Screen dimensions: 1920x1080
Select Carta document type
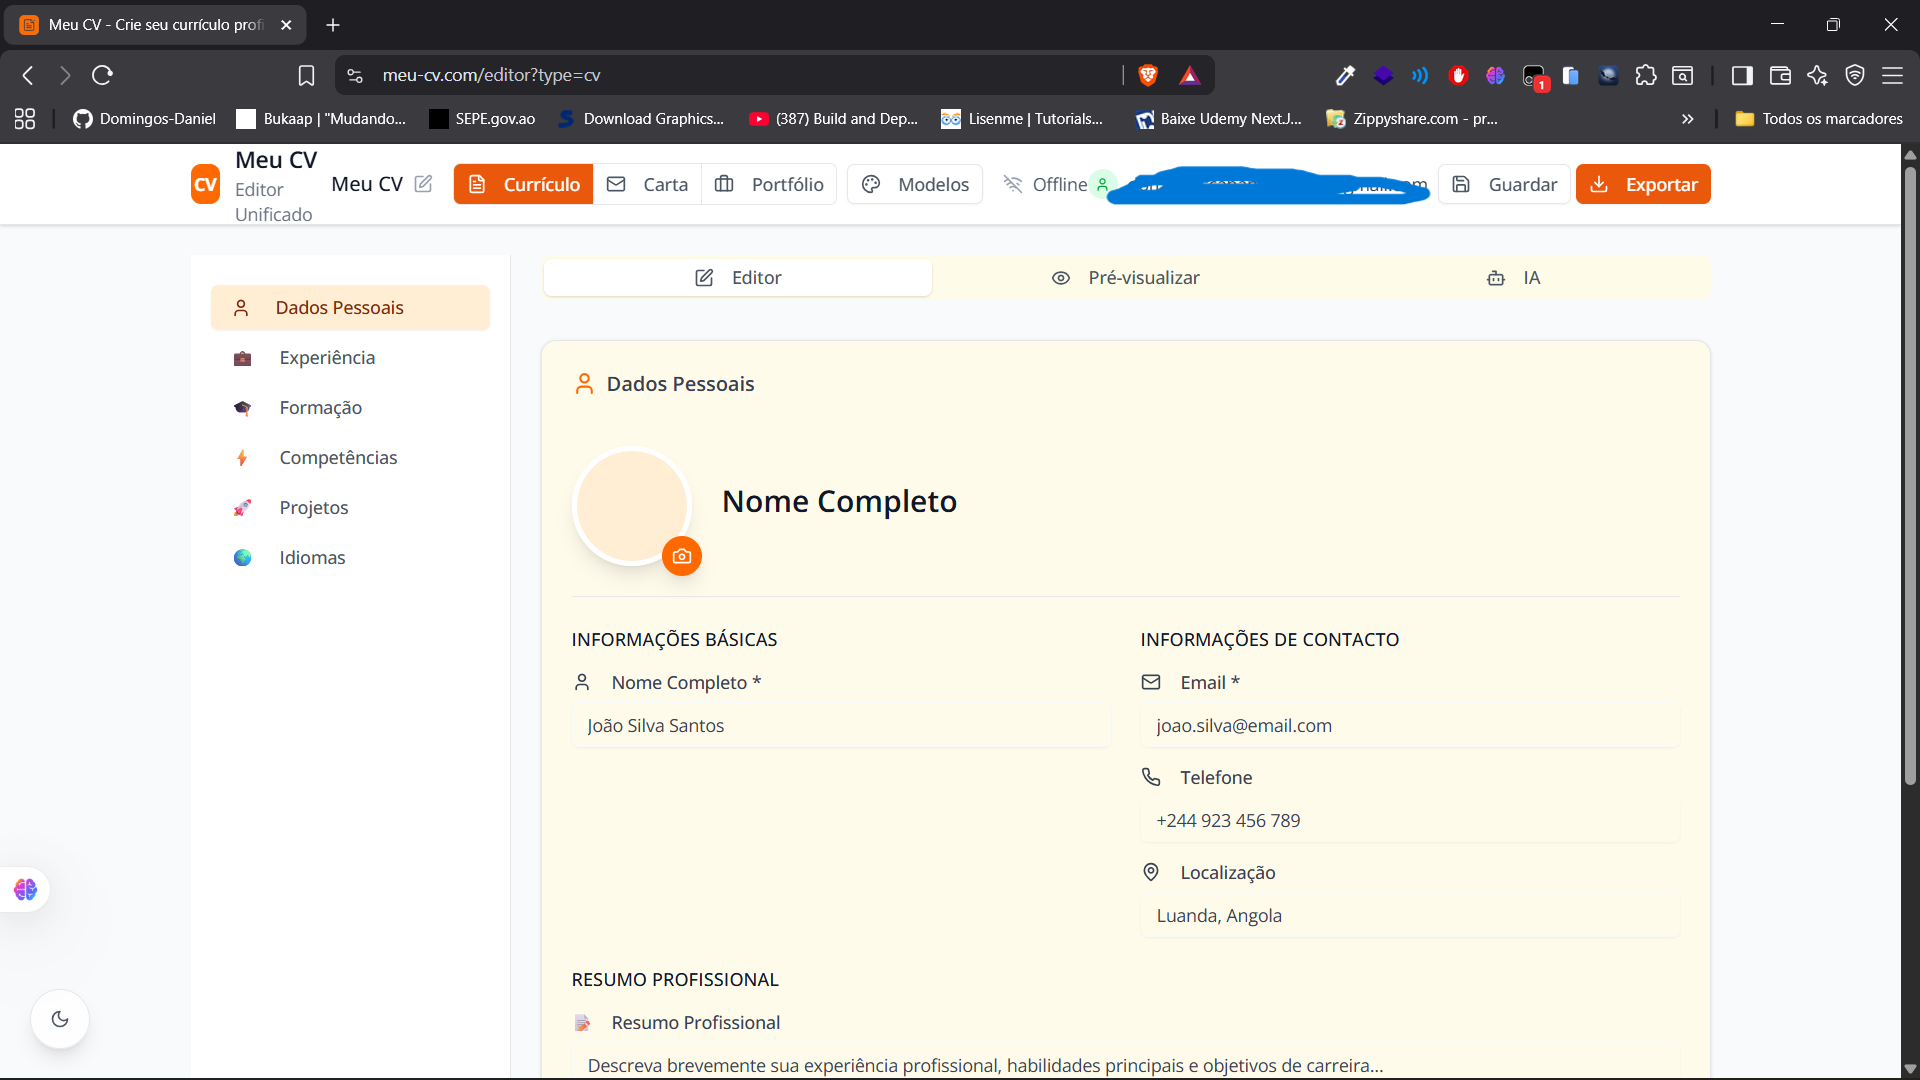(x=647, y=184)
